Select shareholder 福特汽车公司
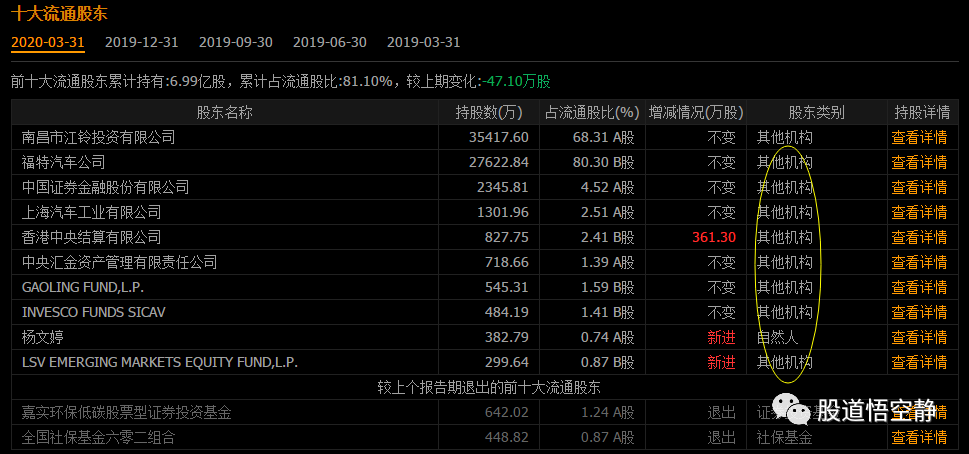The image size is (969, 454). tap(63, 162)
